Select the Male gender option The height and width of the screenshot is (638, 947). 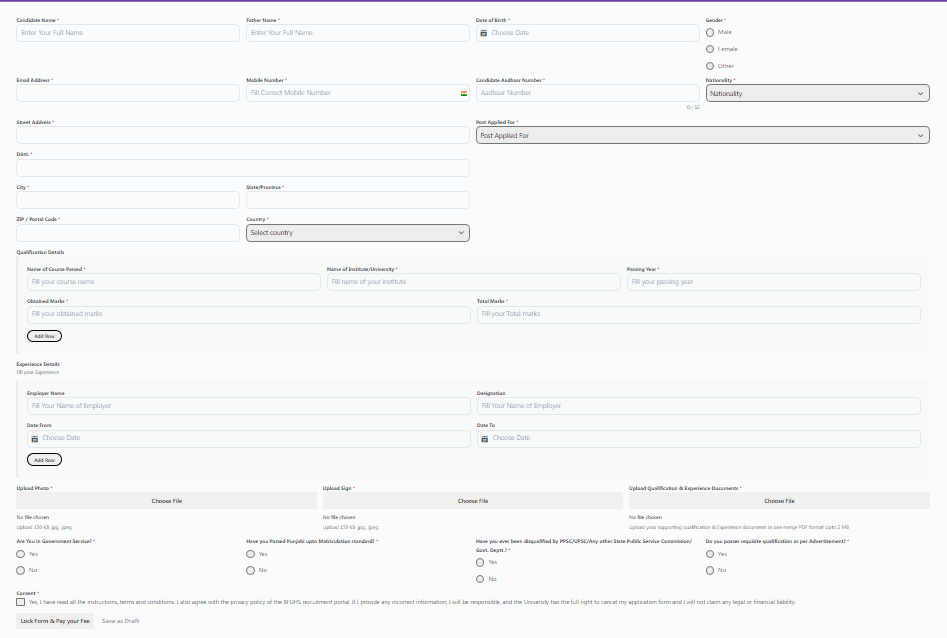pos(710,32)
